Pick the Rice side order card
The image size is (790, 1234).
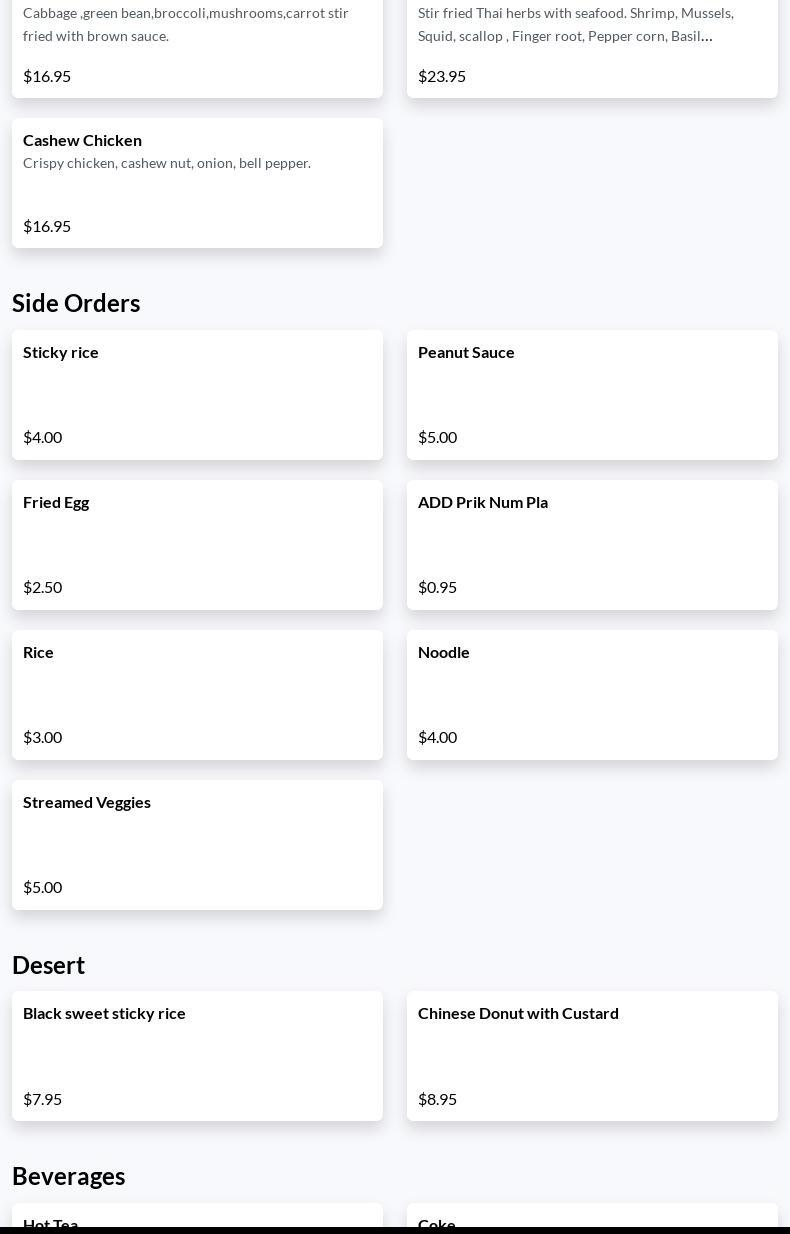point(197,694)
